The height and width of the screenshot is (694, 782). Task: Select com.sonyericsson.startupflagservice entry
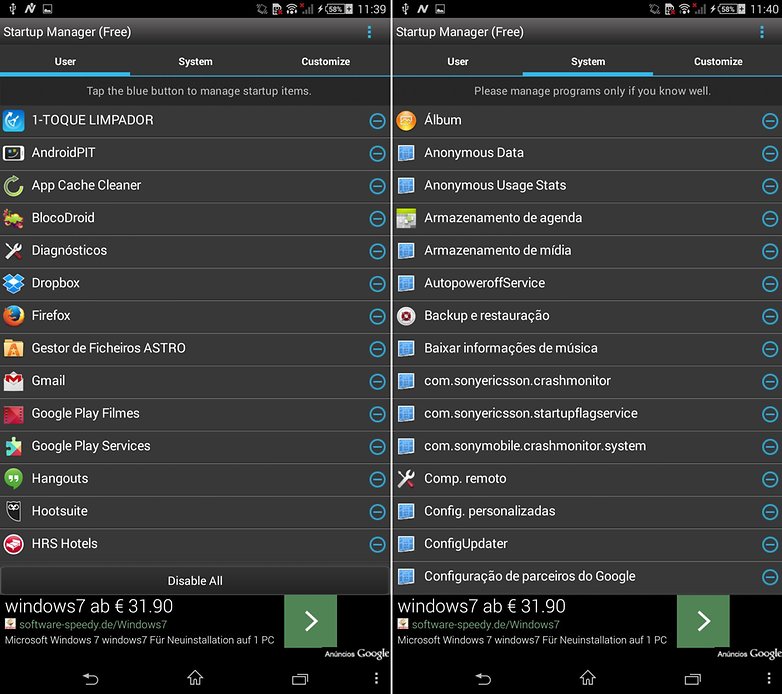pyautogui.click(x=587, y=414)
